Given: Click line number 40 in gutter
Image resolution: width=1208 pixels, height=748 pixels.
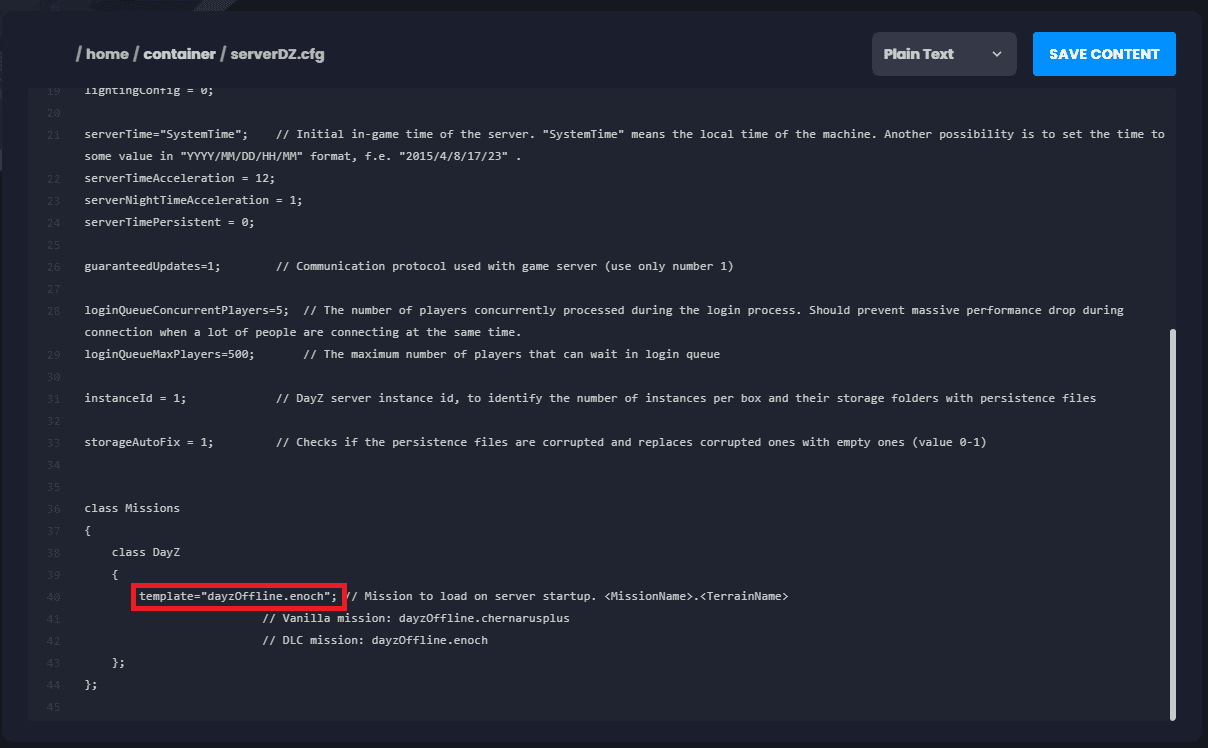Looking at the screenshot, I should [53, 597].
